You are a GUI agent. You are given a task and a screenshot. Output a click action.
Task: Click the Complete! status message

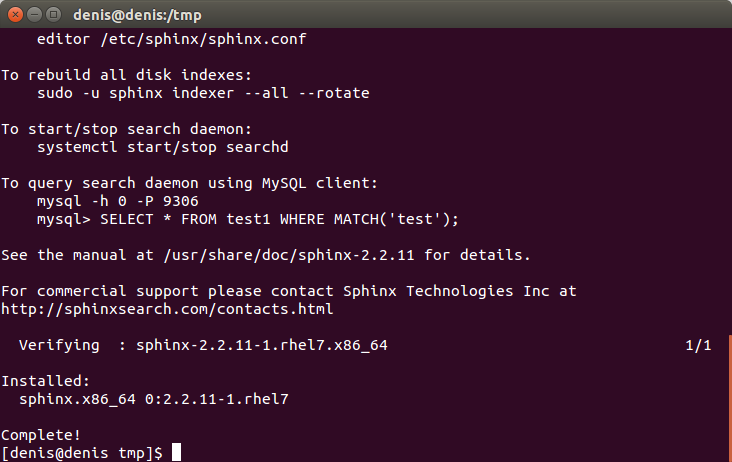(41, 435)
